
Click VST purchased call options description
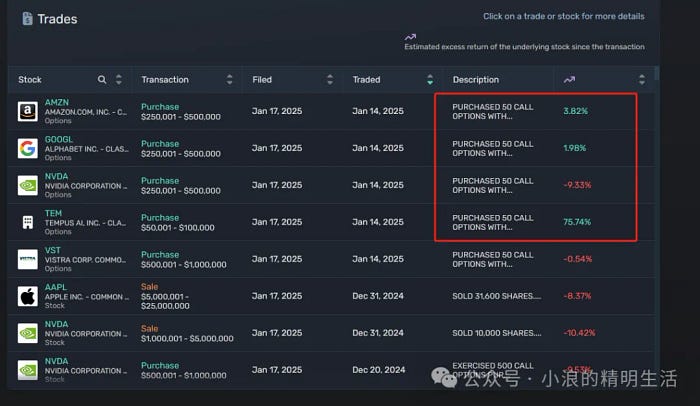tap(493, 260)
